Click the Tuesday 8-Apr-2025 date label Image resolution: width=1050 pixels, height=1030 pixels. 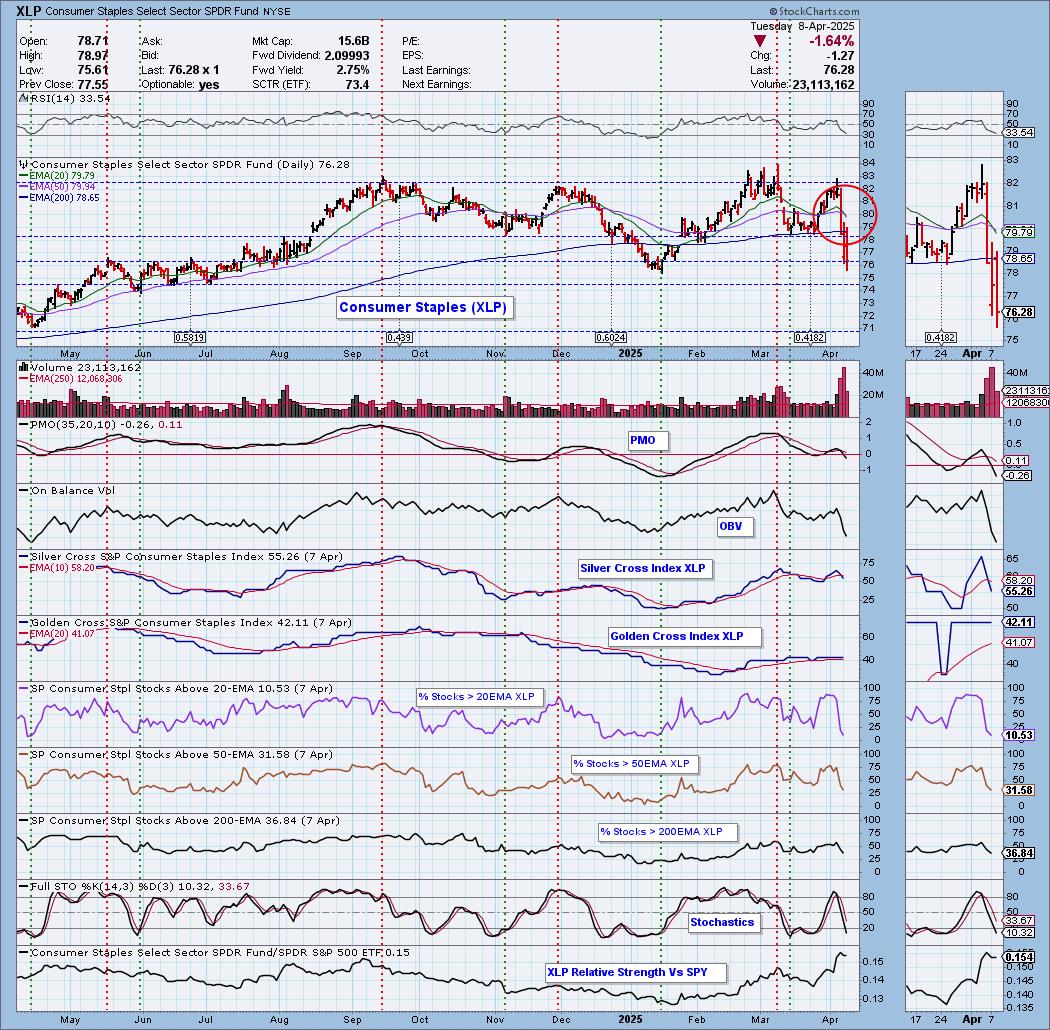coord(802,26)
